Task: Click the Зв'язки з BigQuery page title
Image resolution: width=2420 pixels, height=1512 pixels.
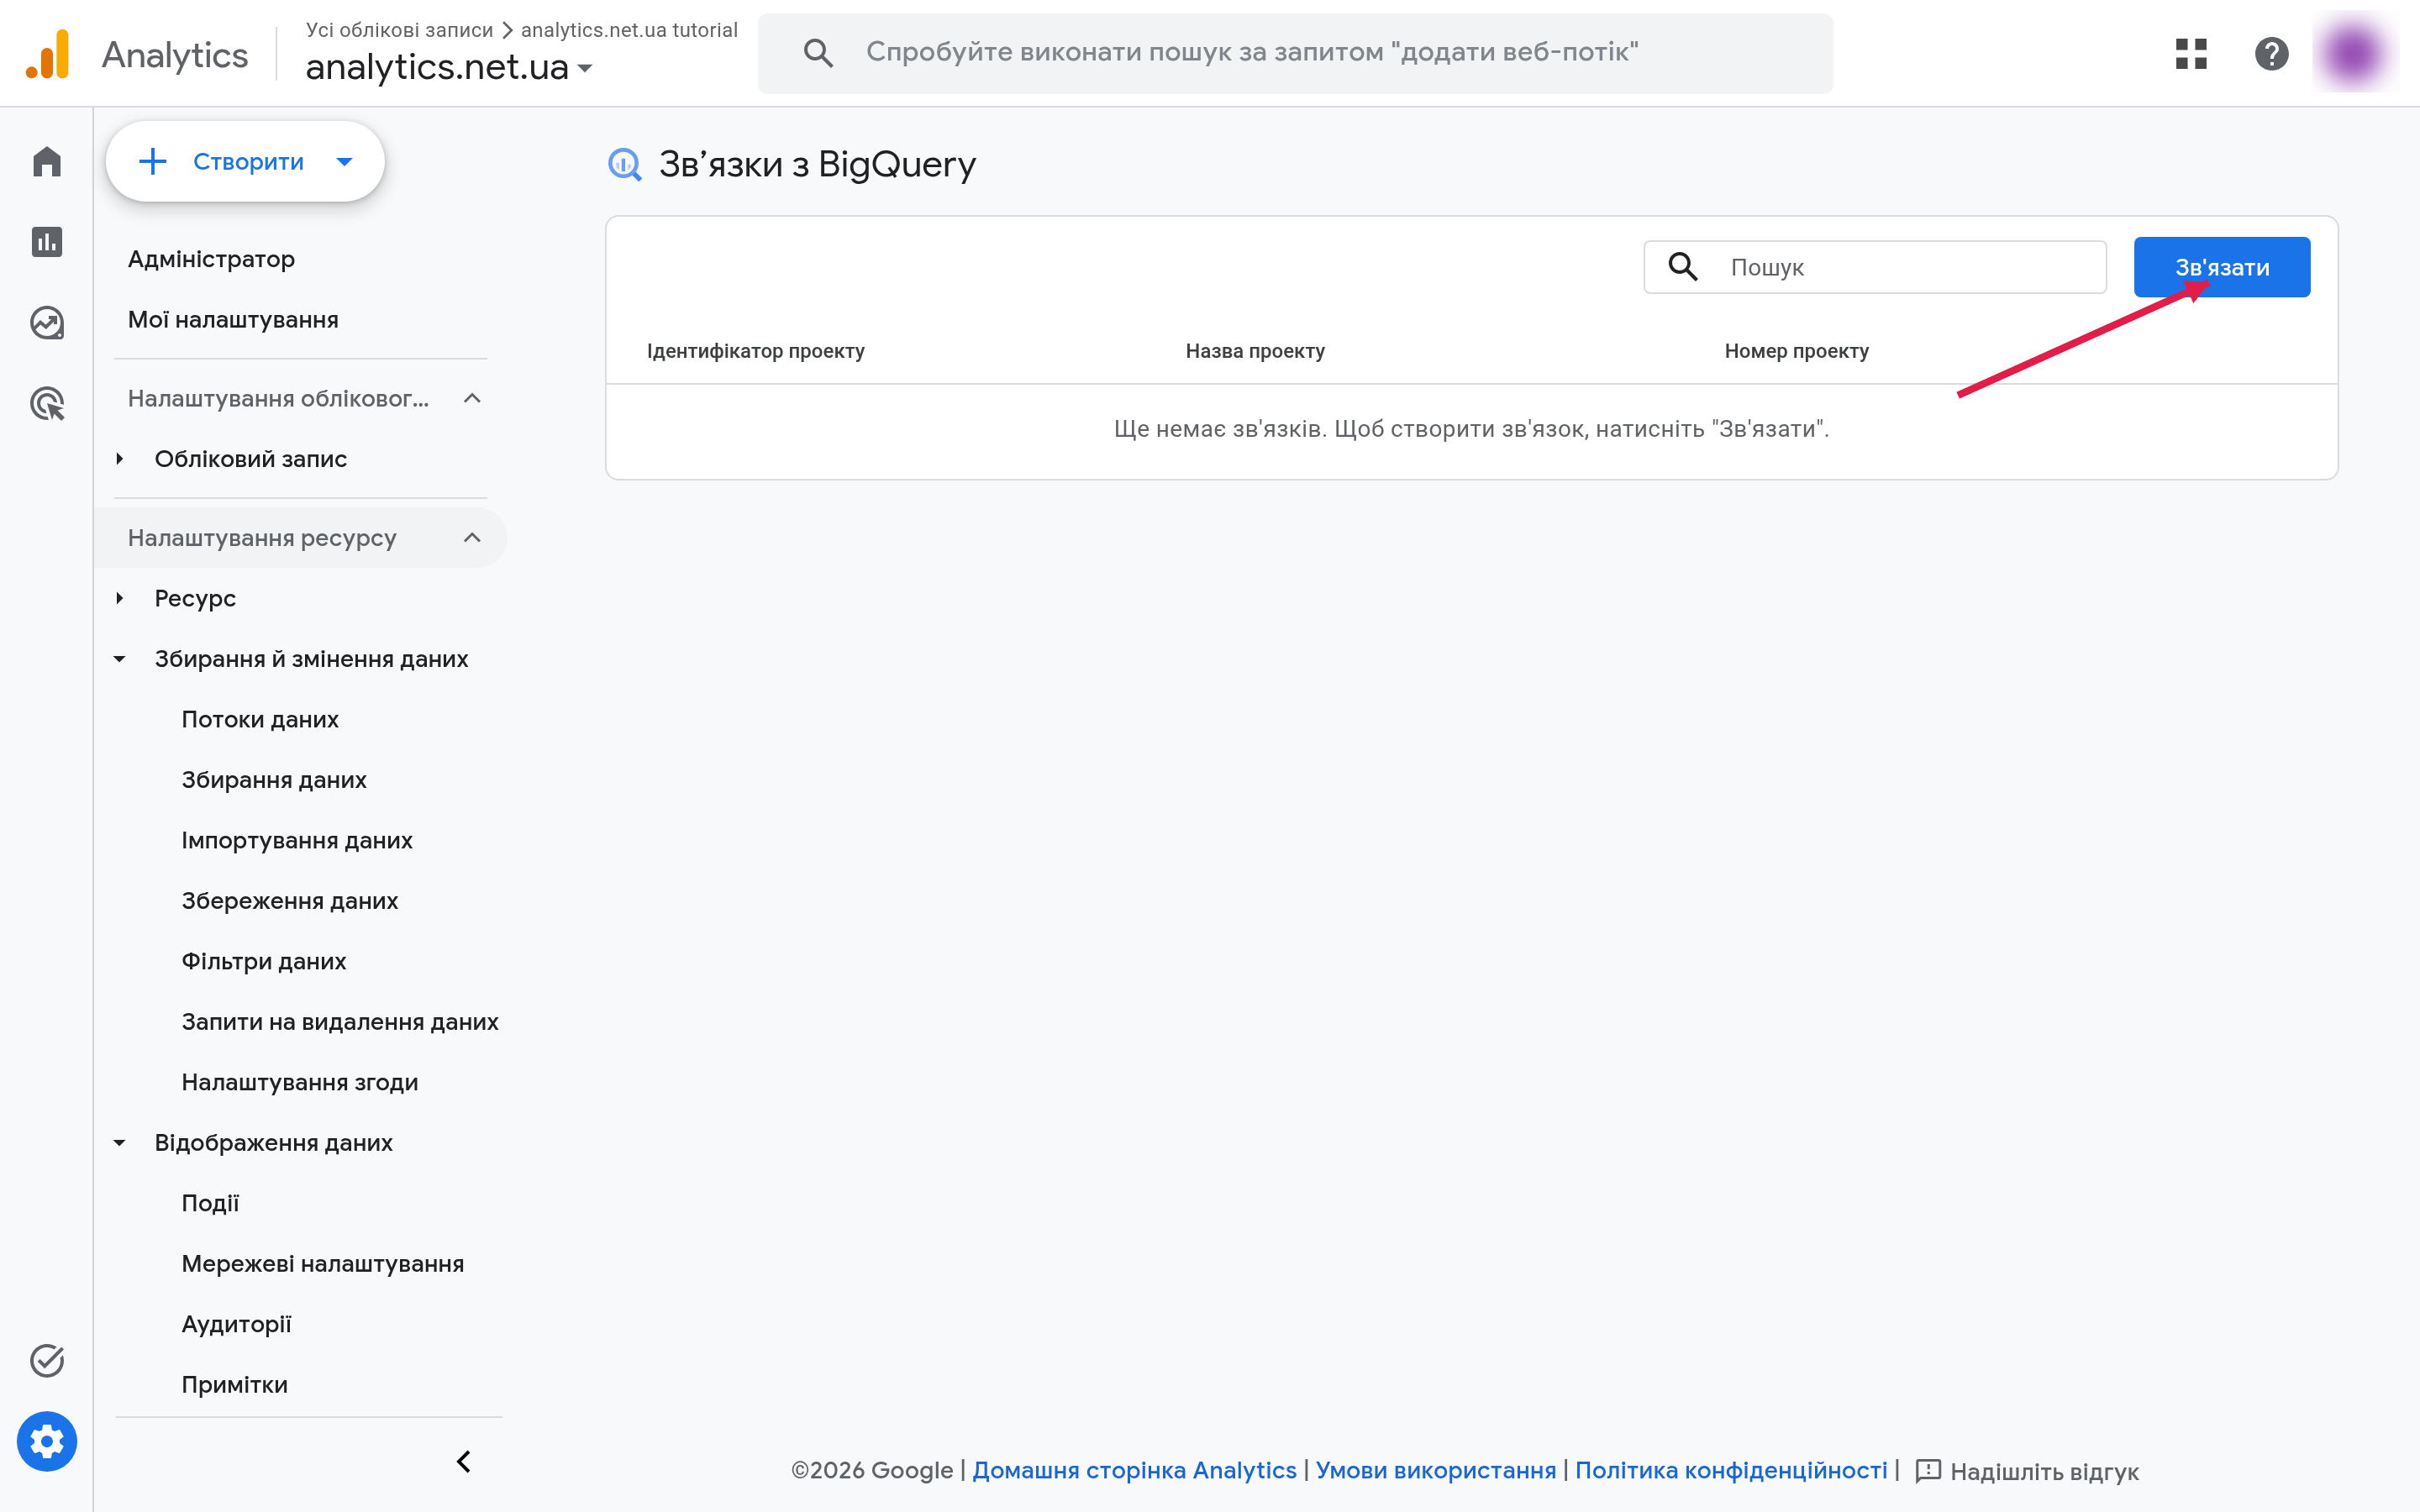Action: click(x=817, y=164)
